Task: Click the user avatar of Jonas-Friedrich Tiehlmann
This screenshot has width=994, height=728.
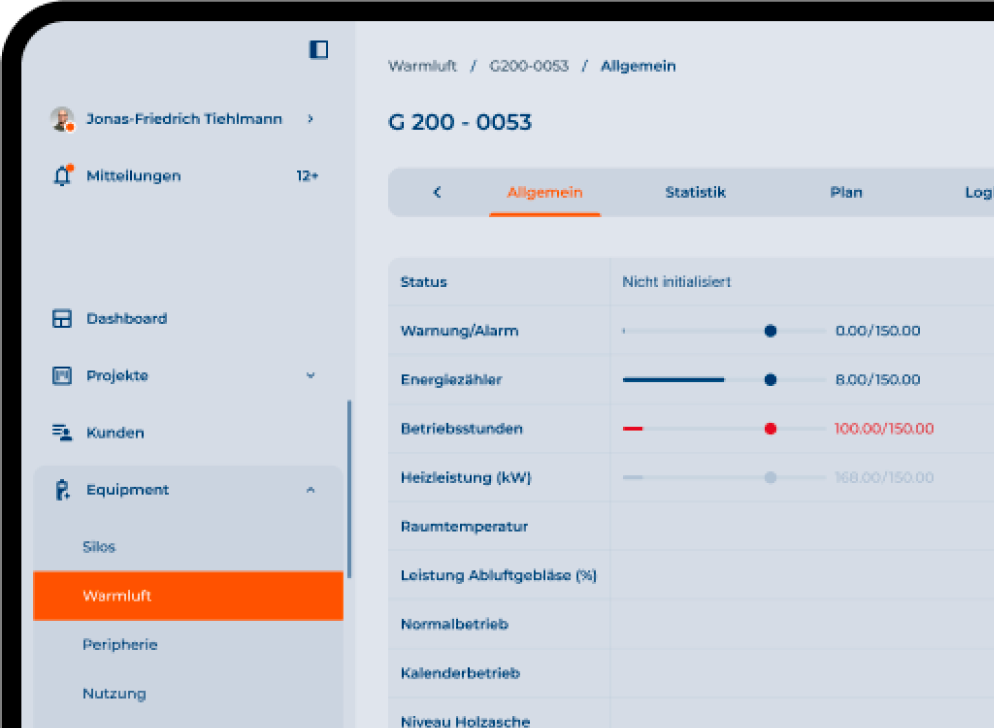Action: tap(62, 119)
